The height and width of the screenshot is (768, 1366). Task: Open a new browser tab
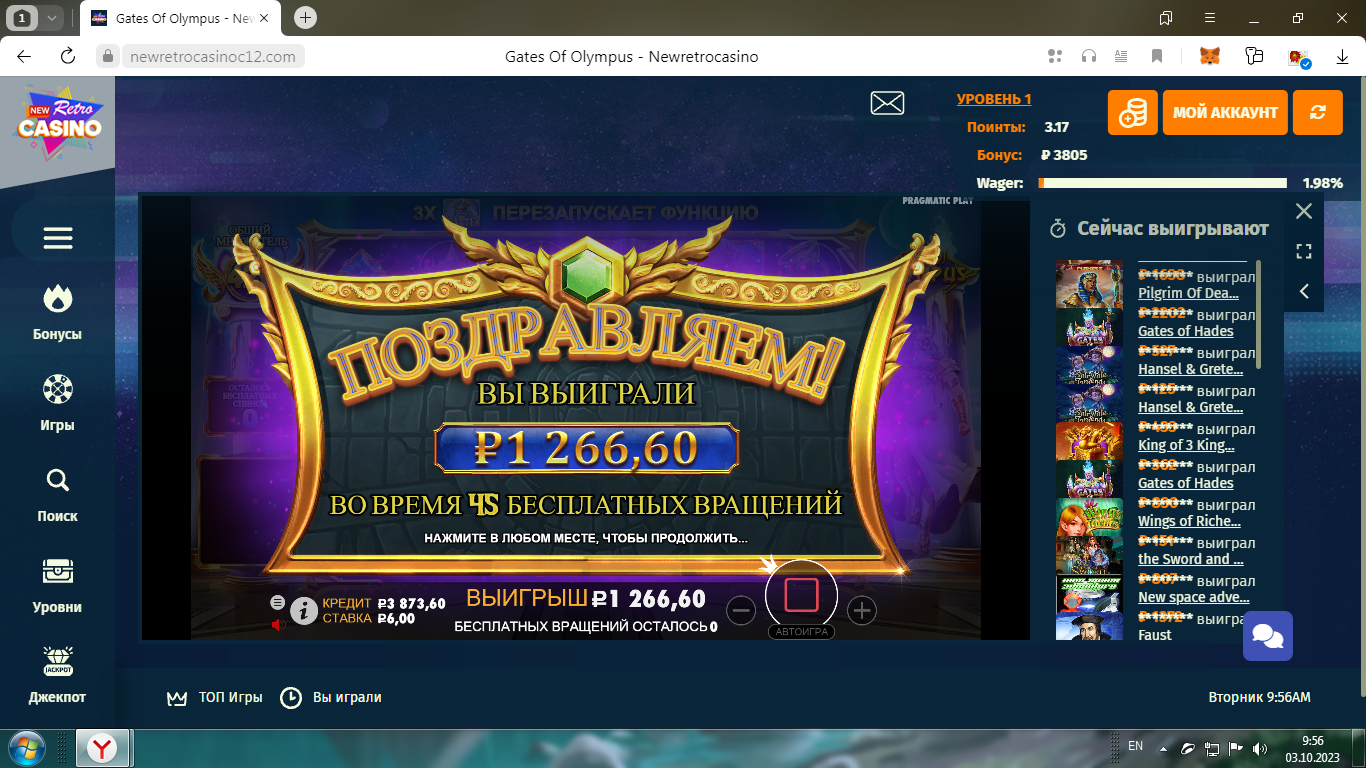[x=306, y=17]
